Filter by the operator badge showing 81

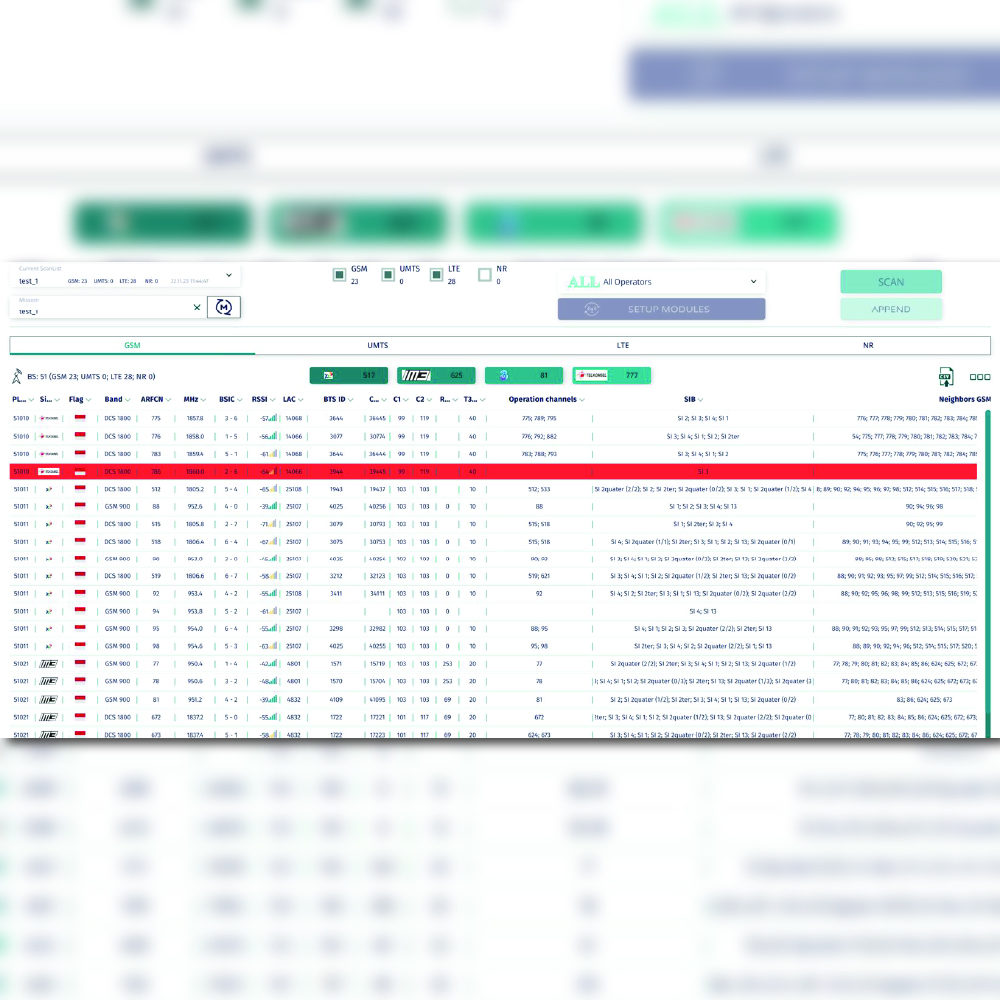[x=524, y=376]
